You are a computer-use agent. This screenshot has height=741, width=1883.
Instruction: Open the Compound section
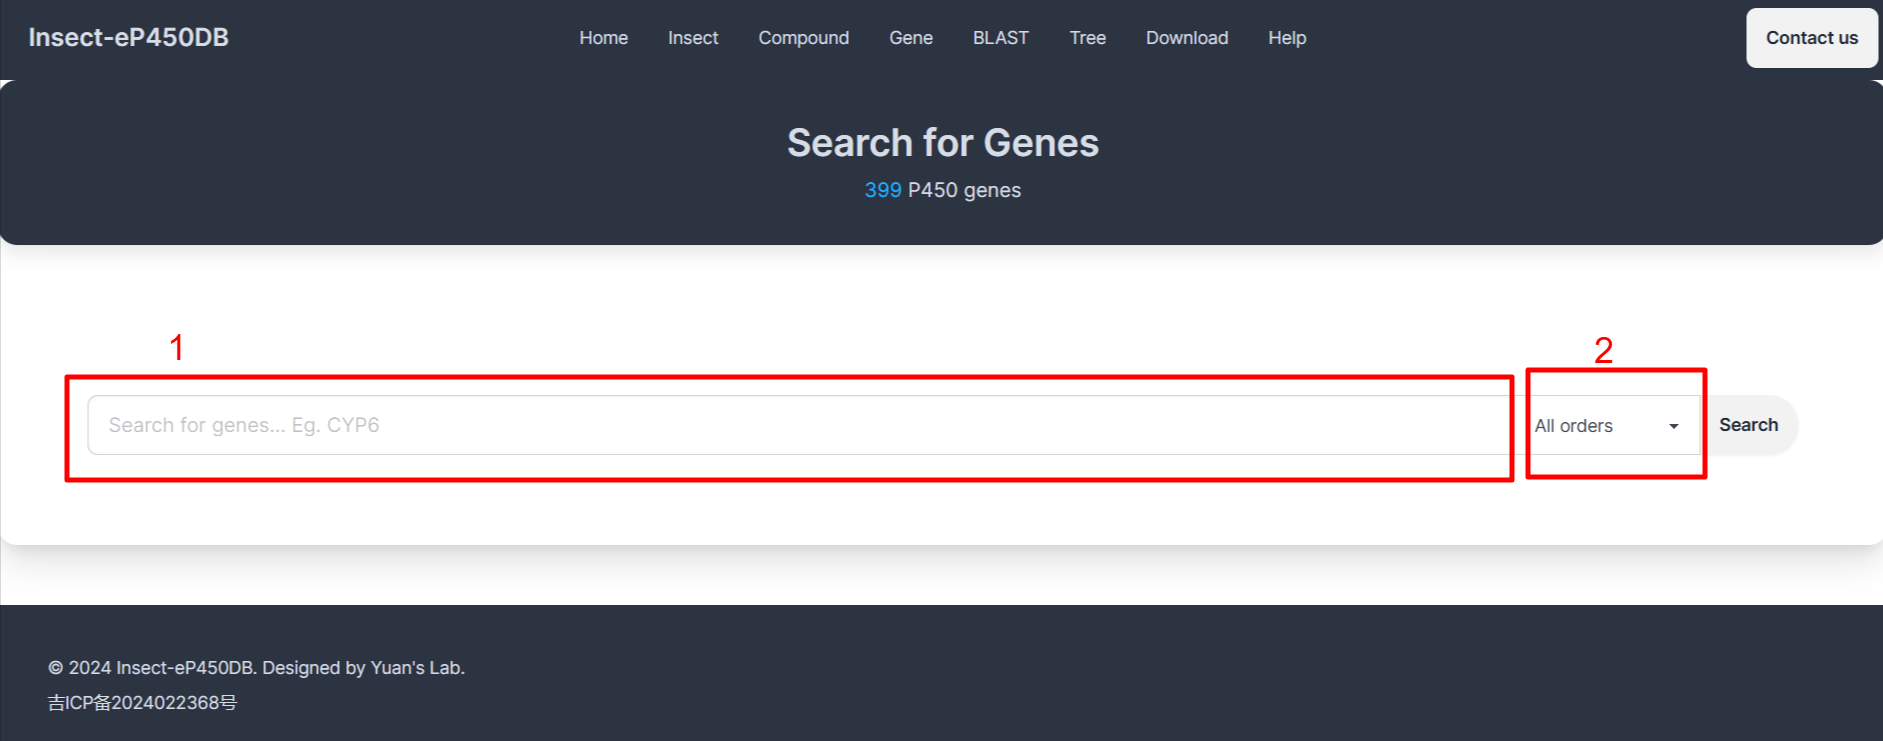tap(803, 38)
